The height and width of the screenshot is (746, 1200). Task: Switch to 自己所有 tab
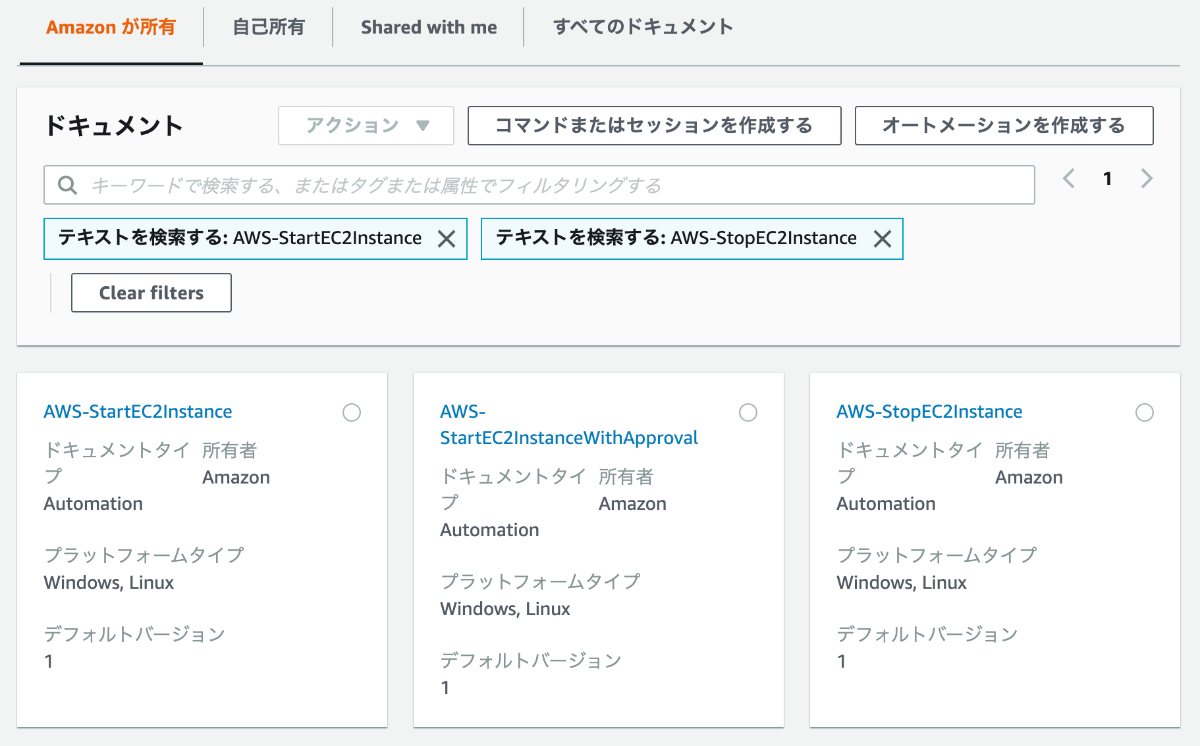(x=268, y=27)
